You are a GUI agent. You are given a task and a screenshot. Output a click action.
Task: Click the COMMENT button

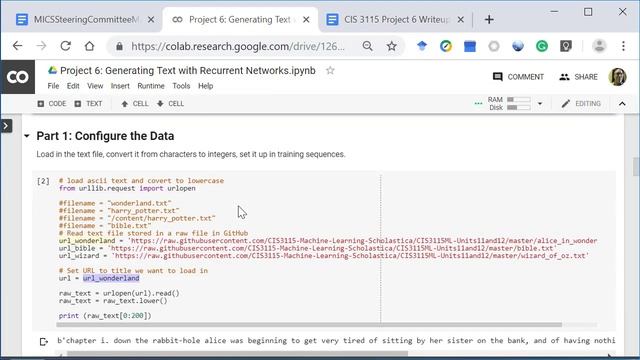pos(518,77)
